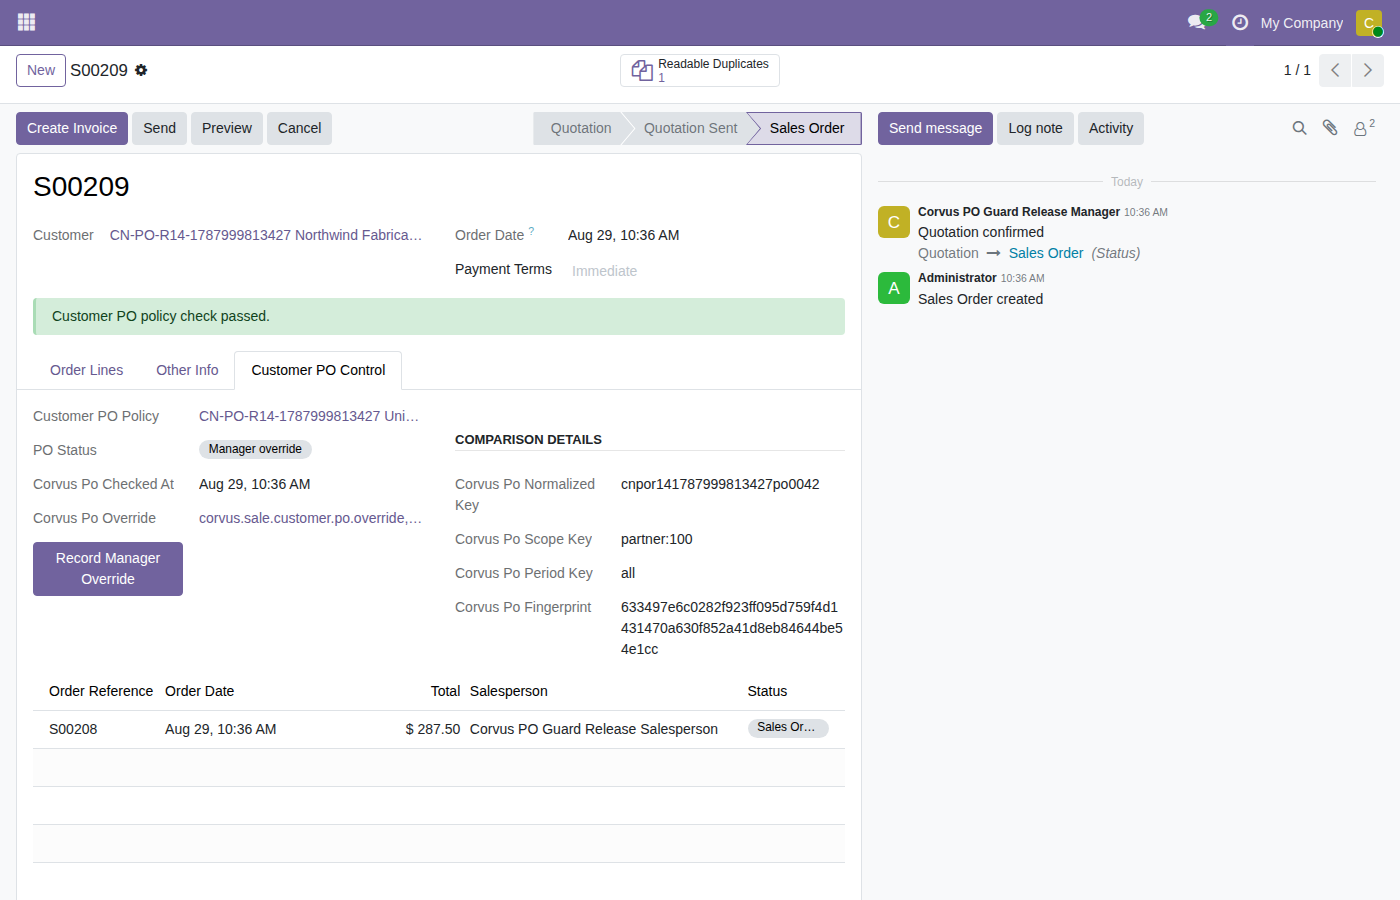Click the Preview button
Viewport: 1400px width, 900px height.
coord(227,128)
